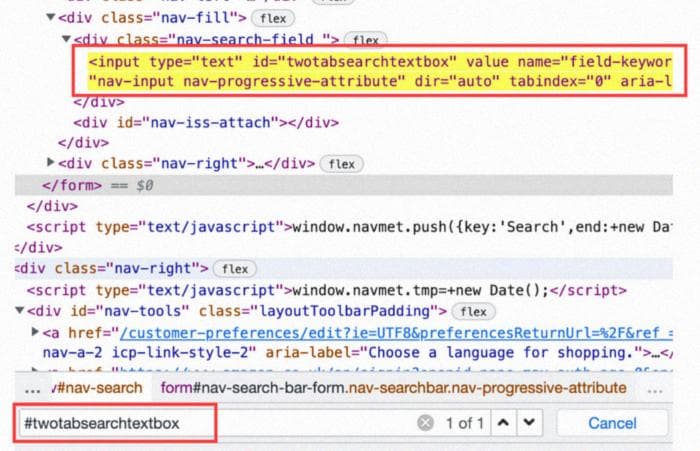Toggle flex badge beside nav-tools div

(473, 311)
